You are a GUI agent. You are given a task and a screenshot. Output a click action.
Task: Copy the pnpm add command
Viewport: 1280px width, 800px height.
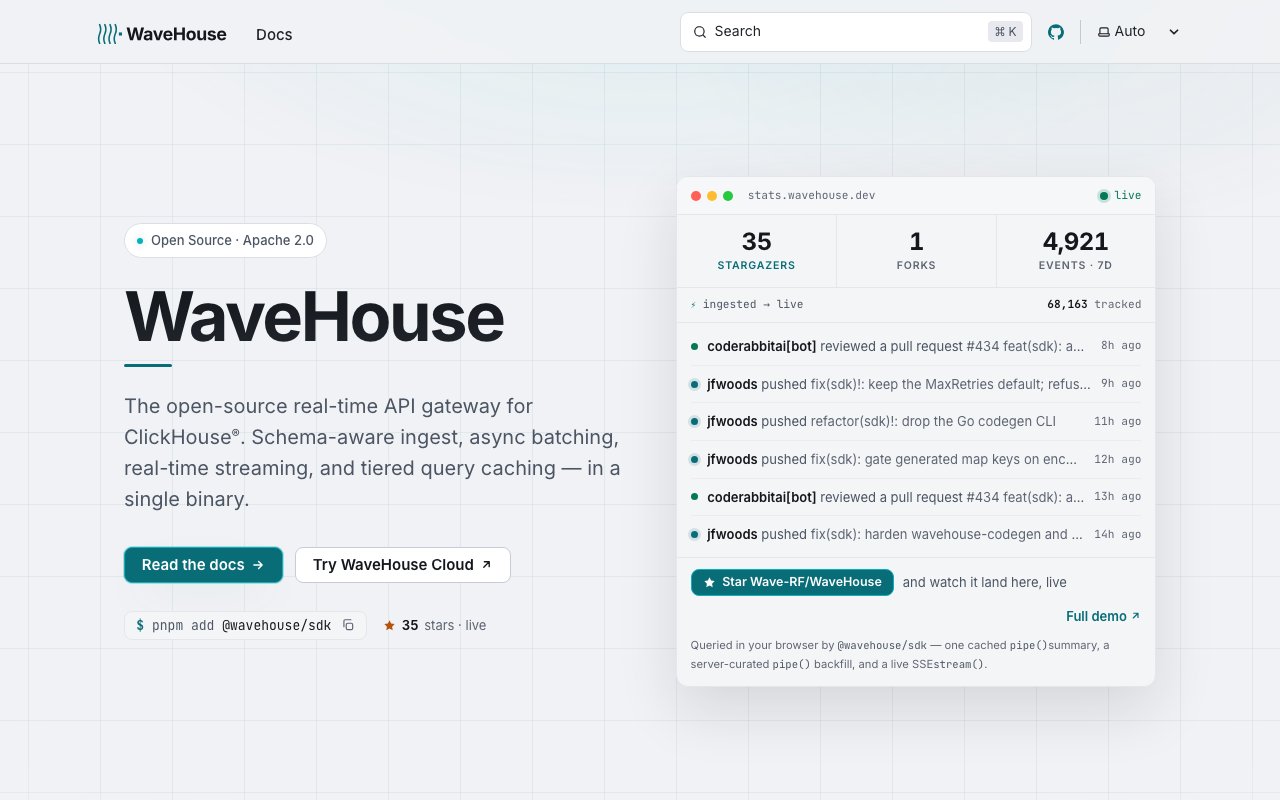pyautogui.click(x=349, y=625)
